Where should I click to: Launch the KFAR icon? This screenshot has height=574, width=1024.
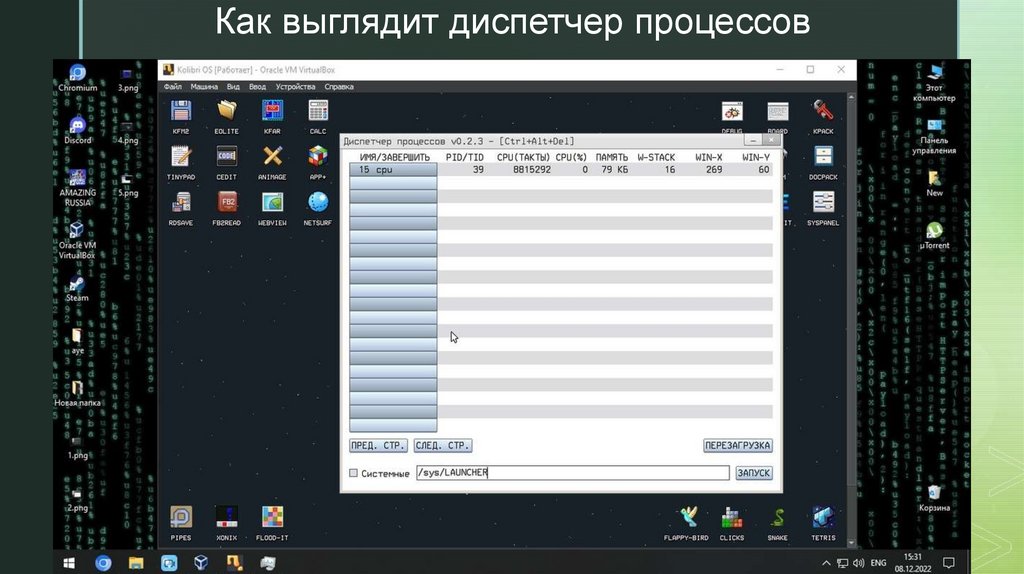pyautogui.click(x=272, y=111)
